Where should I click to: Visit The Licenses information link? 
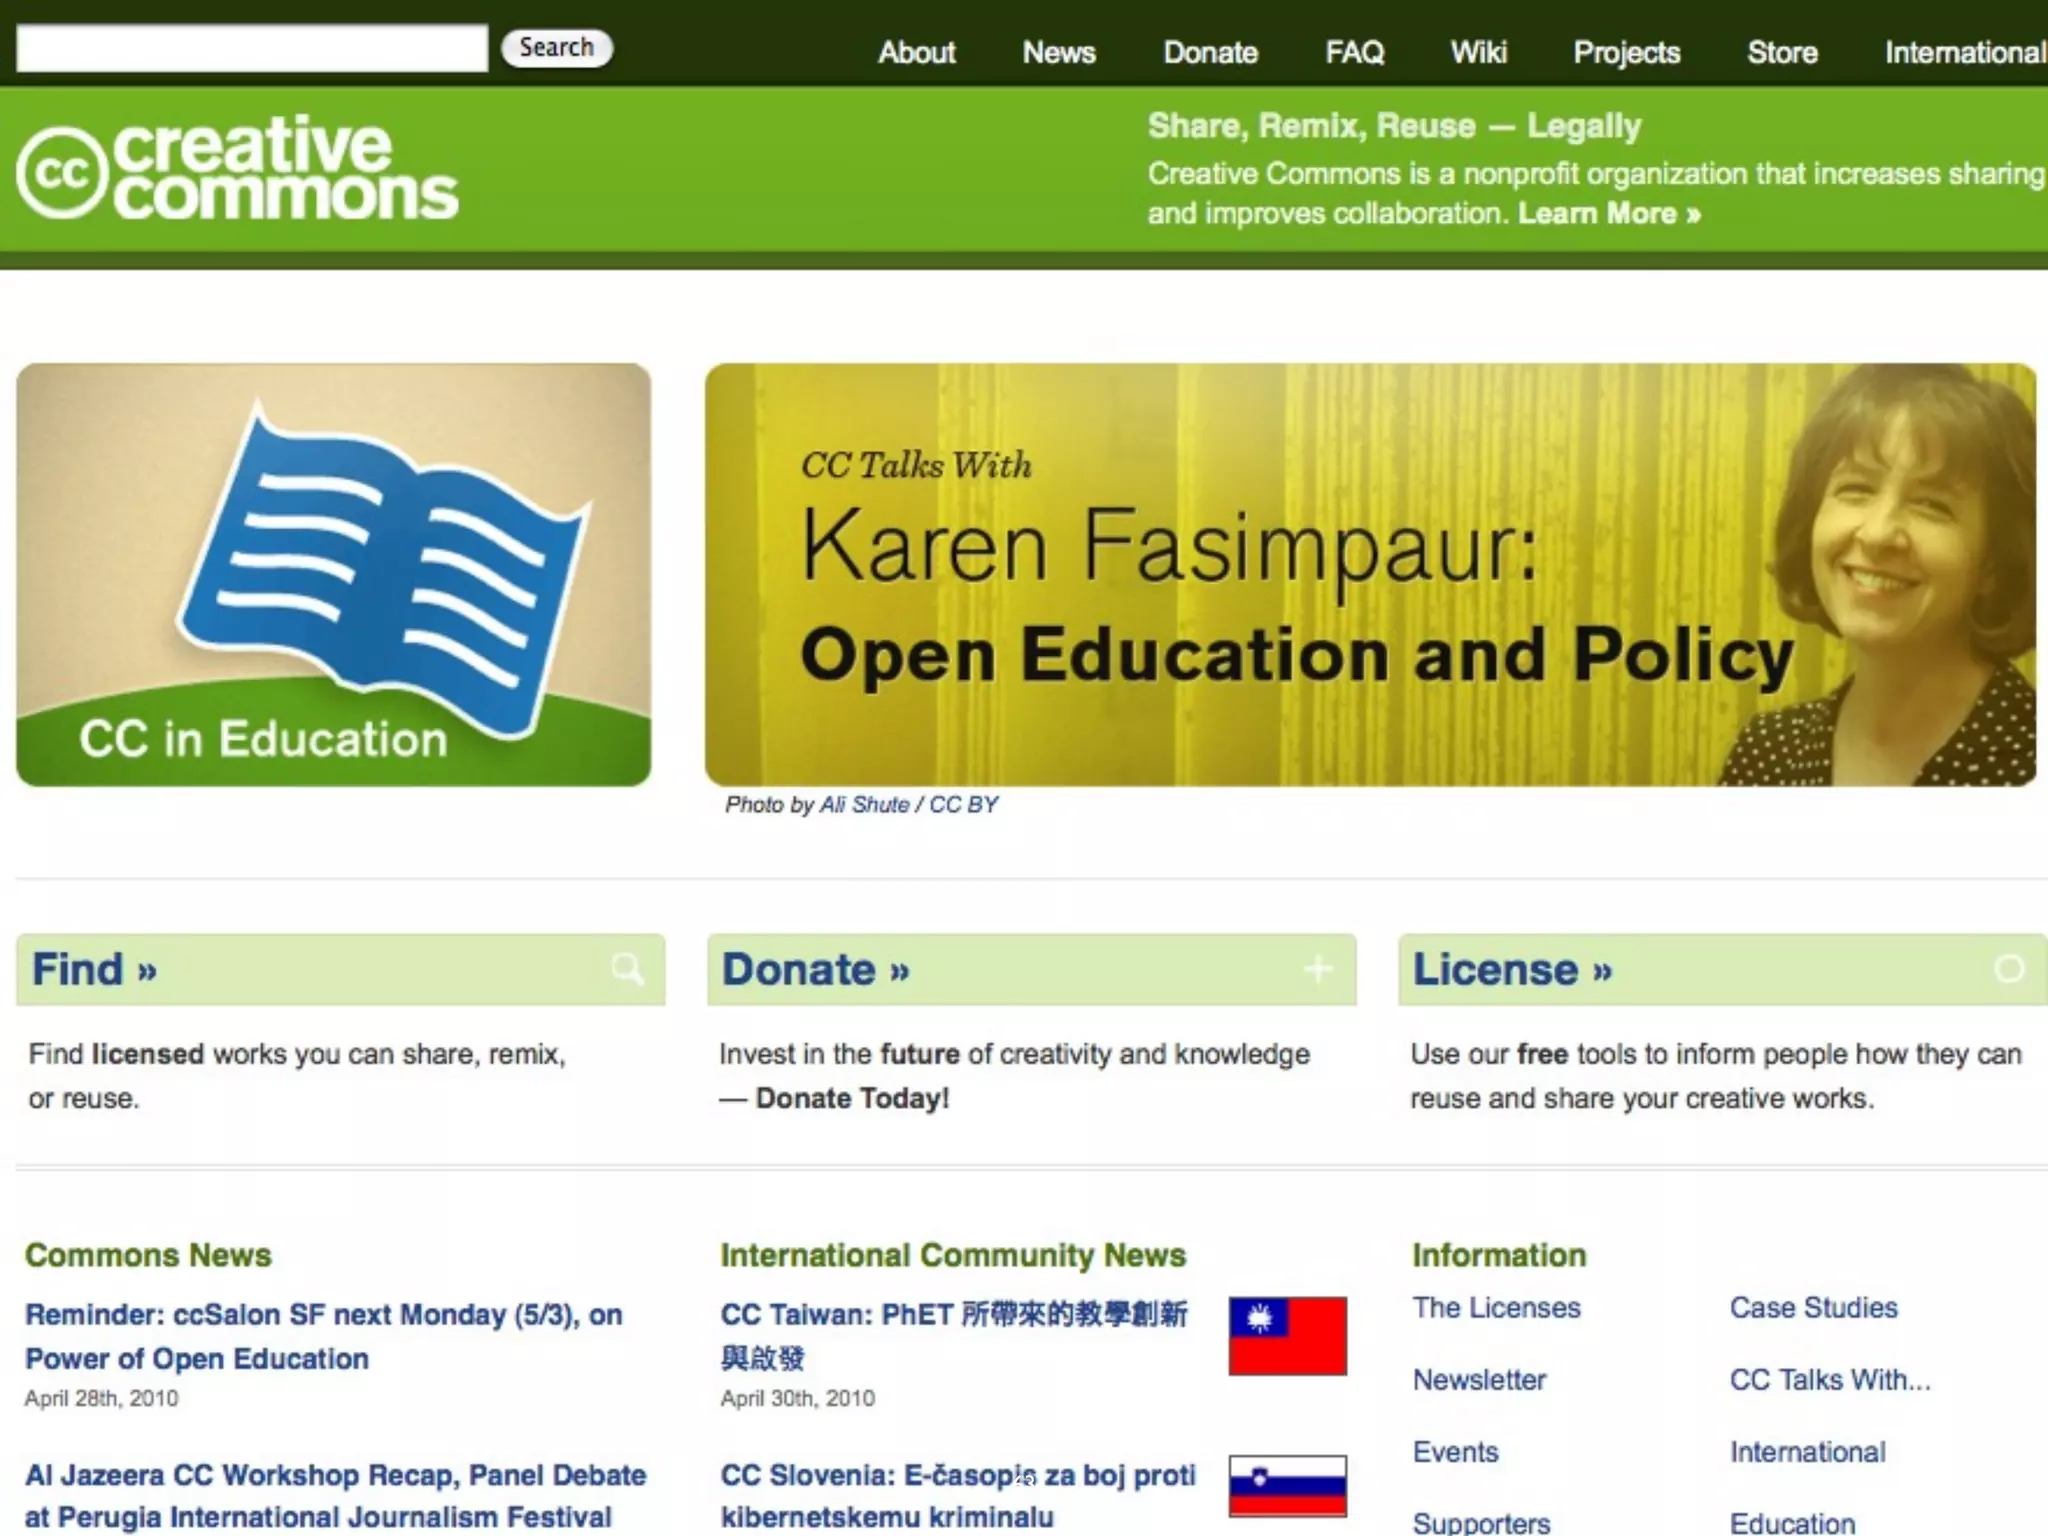(x=1496, y=1308)
